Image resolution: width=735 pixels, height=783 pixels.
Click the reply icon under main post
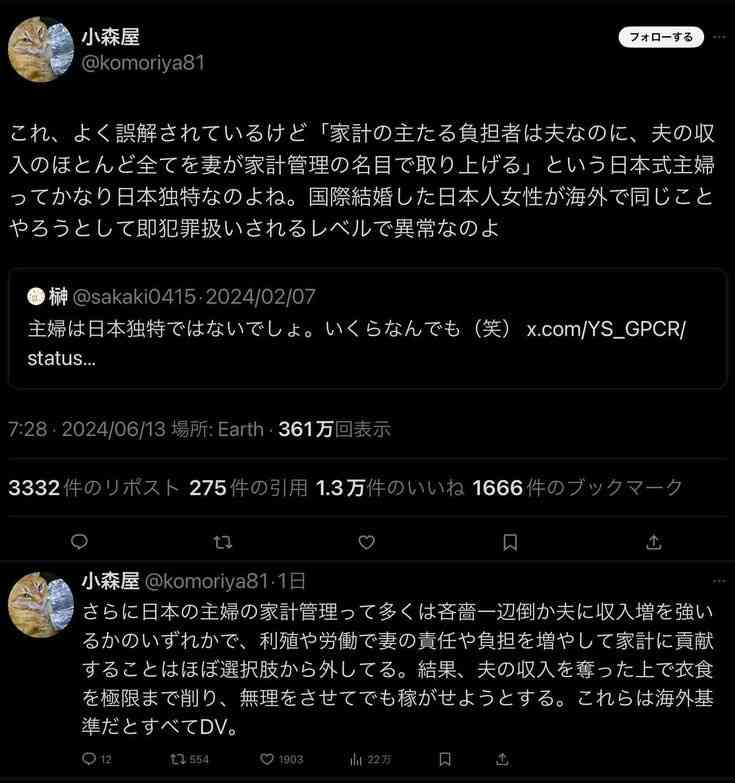[x=79, y=542]
